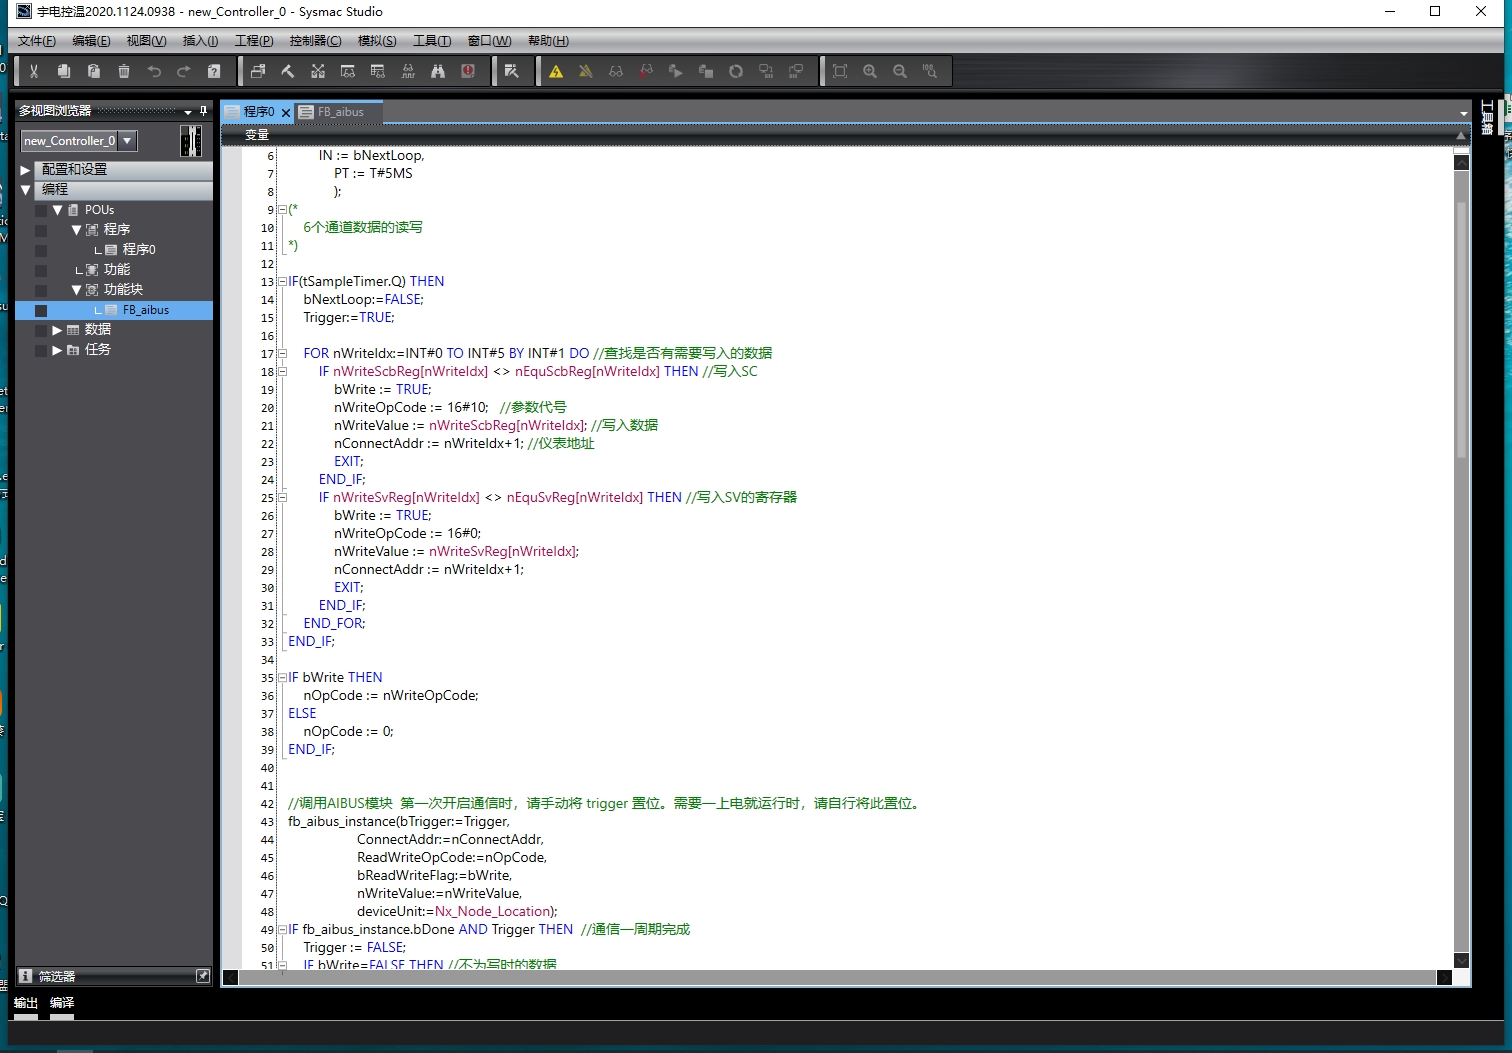Screen dimensions: 1512x1053
Task: Expand the 任务 tree node
Action: pos(57,350)
